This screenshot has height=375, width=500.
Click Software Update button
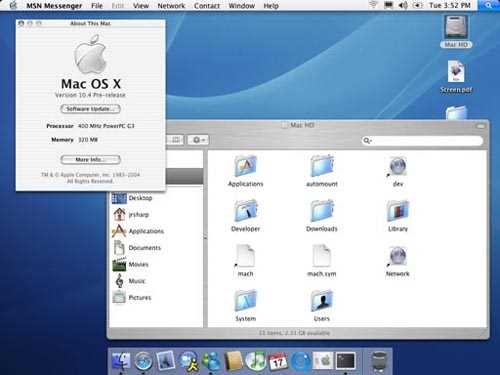tap(90, 109)
